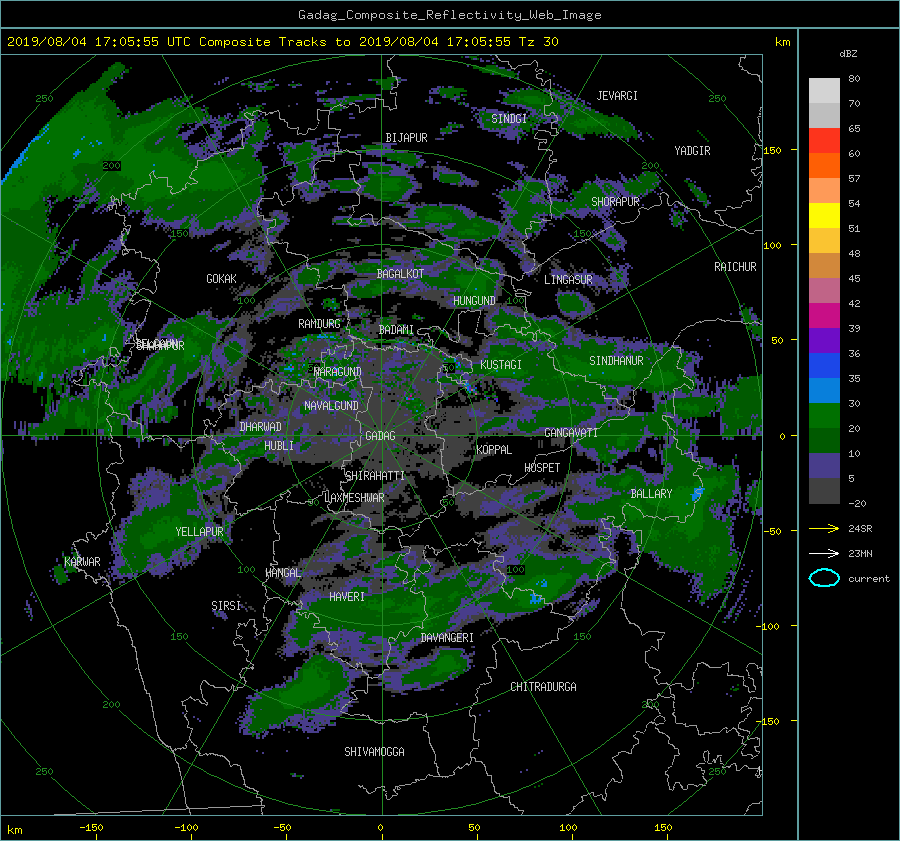The width and height of the screenshot is (900, 841).
Task: Click the Gadag_Composite_Reflectivity_Web_Image title
Action: pyautogui.click(x=449, y=15)
